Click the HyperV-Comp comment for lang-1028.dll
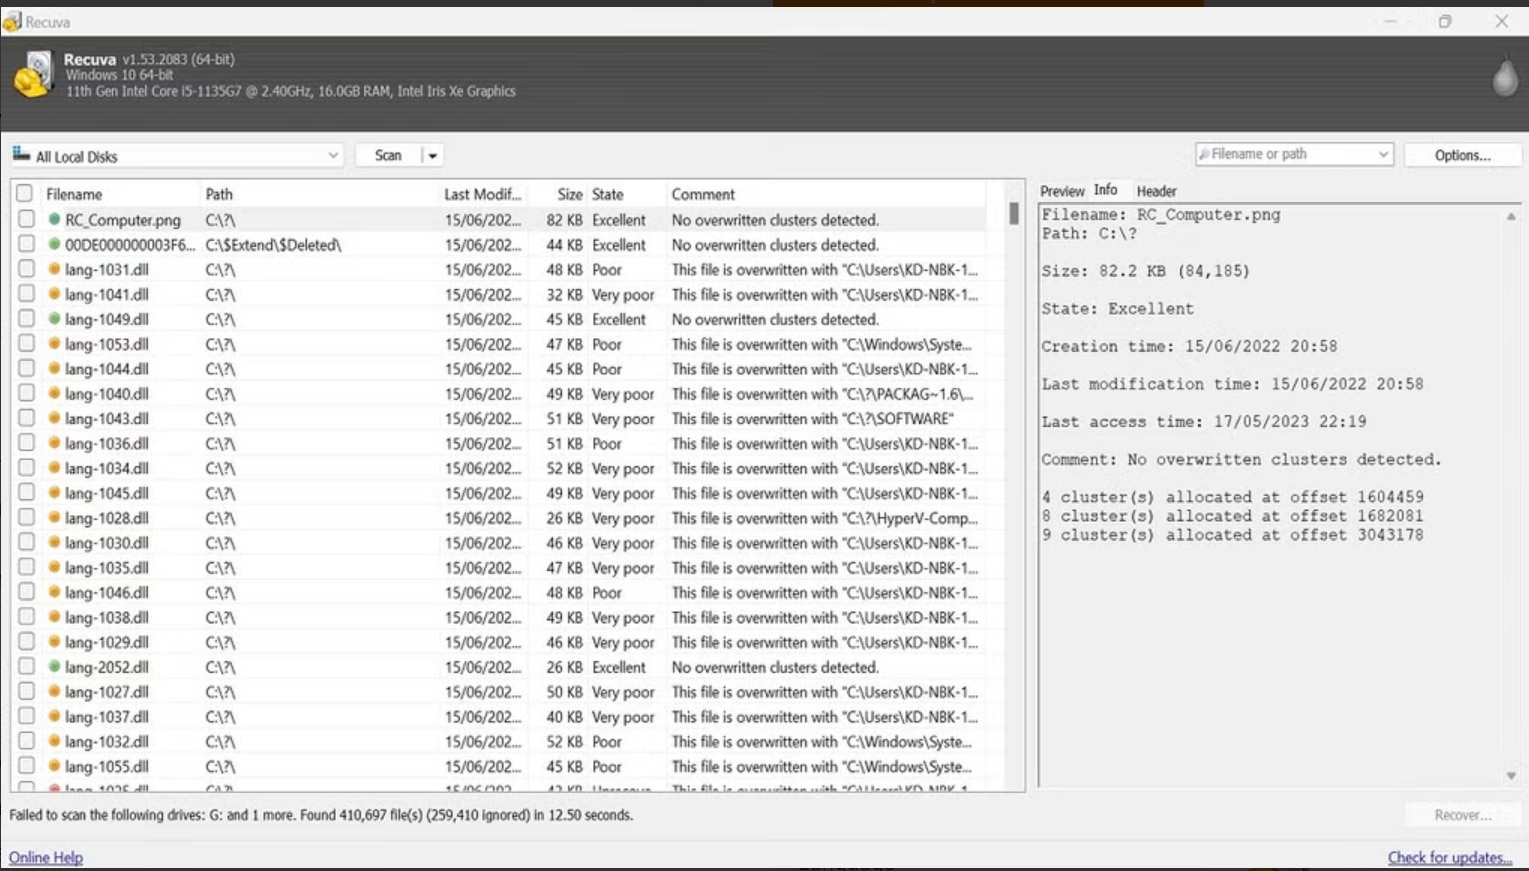 click(x=824, y=518)
